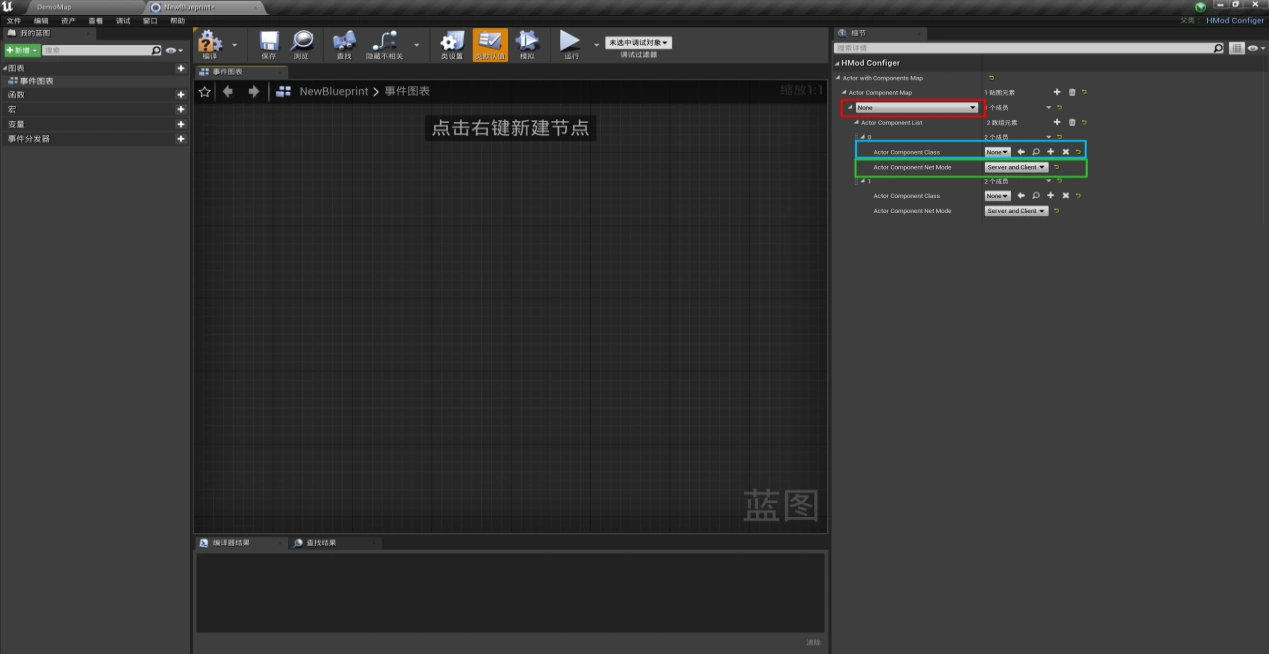The height and width of the screenshot is (654, 1269).
Task: Click the 浏览 browse magnifier icon
Action: pos(301,44)
